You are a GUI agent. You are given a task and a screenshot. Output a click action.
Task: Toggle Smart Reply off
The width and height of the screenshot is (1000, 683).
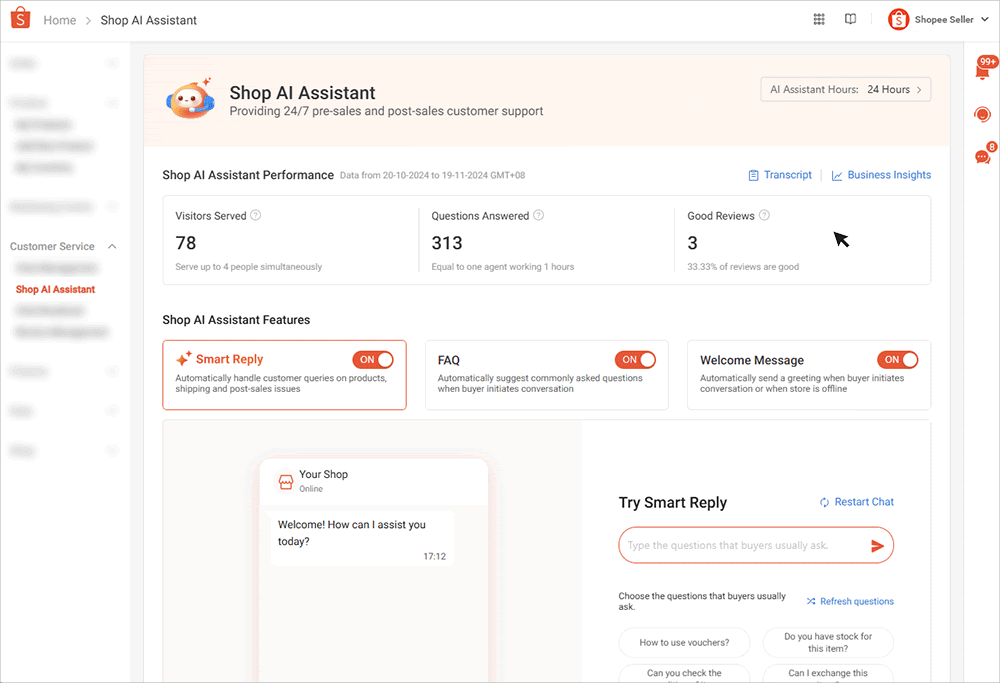374,359
